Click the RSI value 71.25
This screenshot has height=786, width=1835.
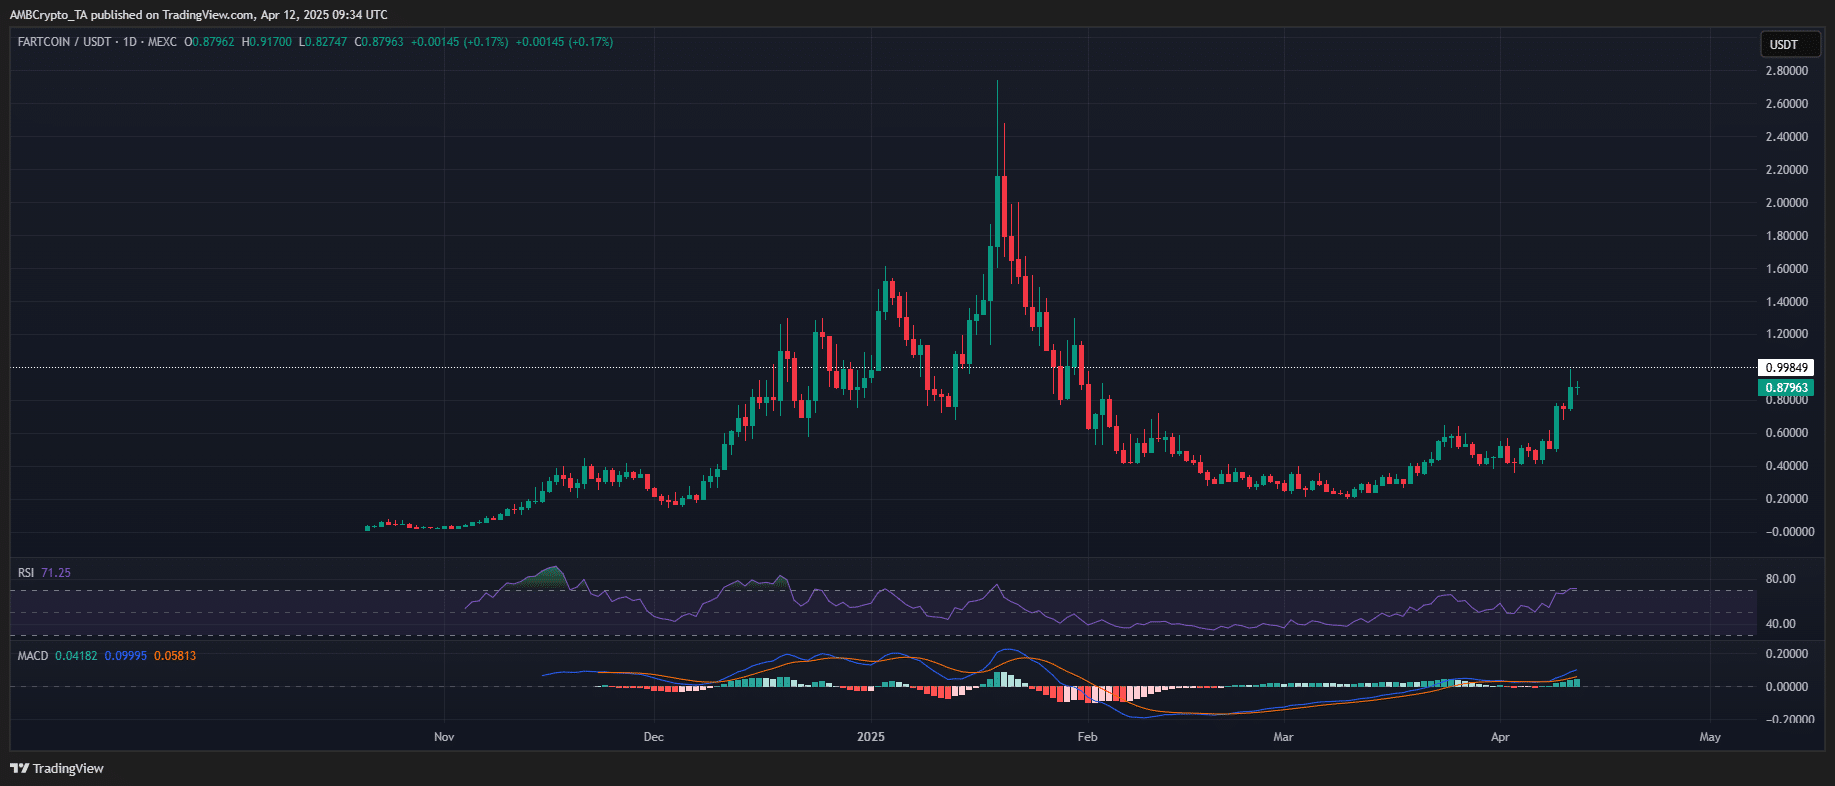click(x=56, y=573)
